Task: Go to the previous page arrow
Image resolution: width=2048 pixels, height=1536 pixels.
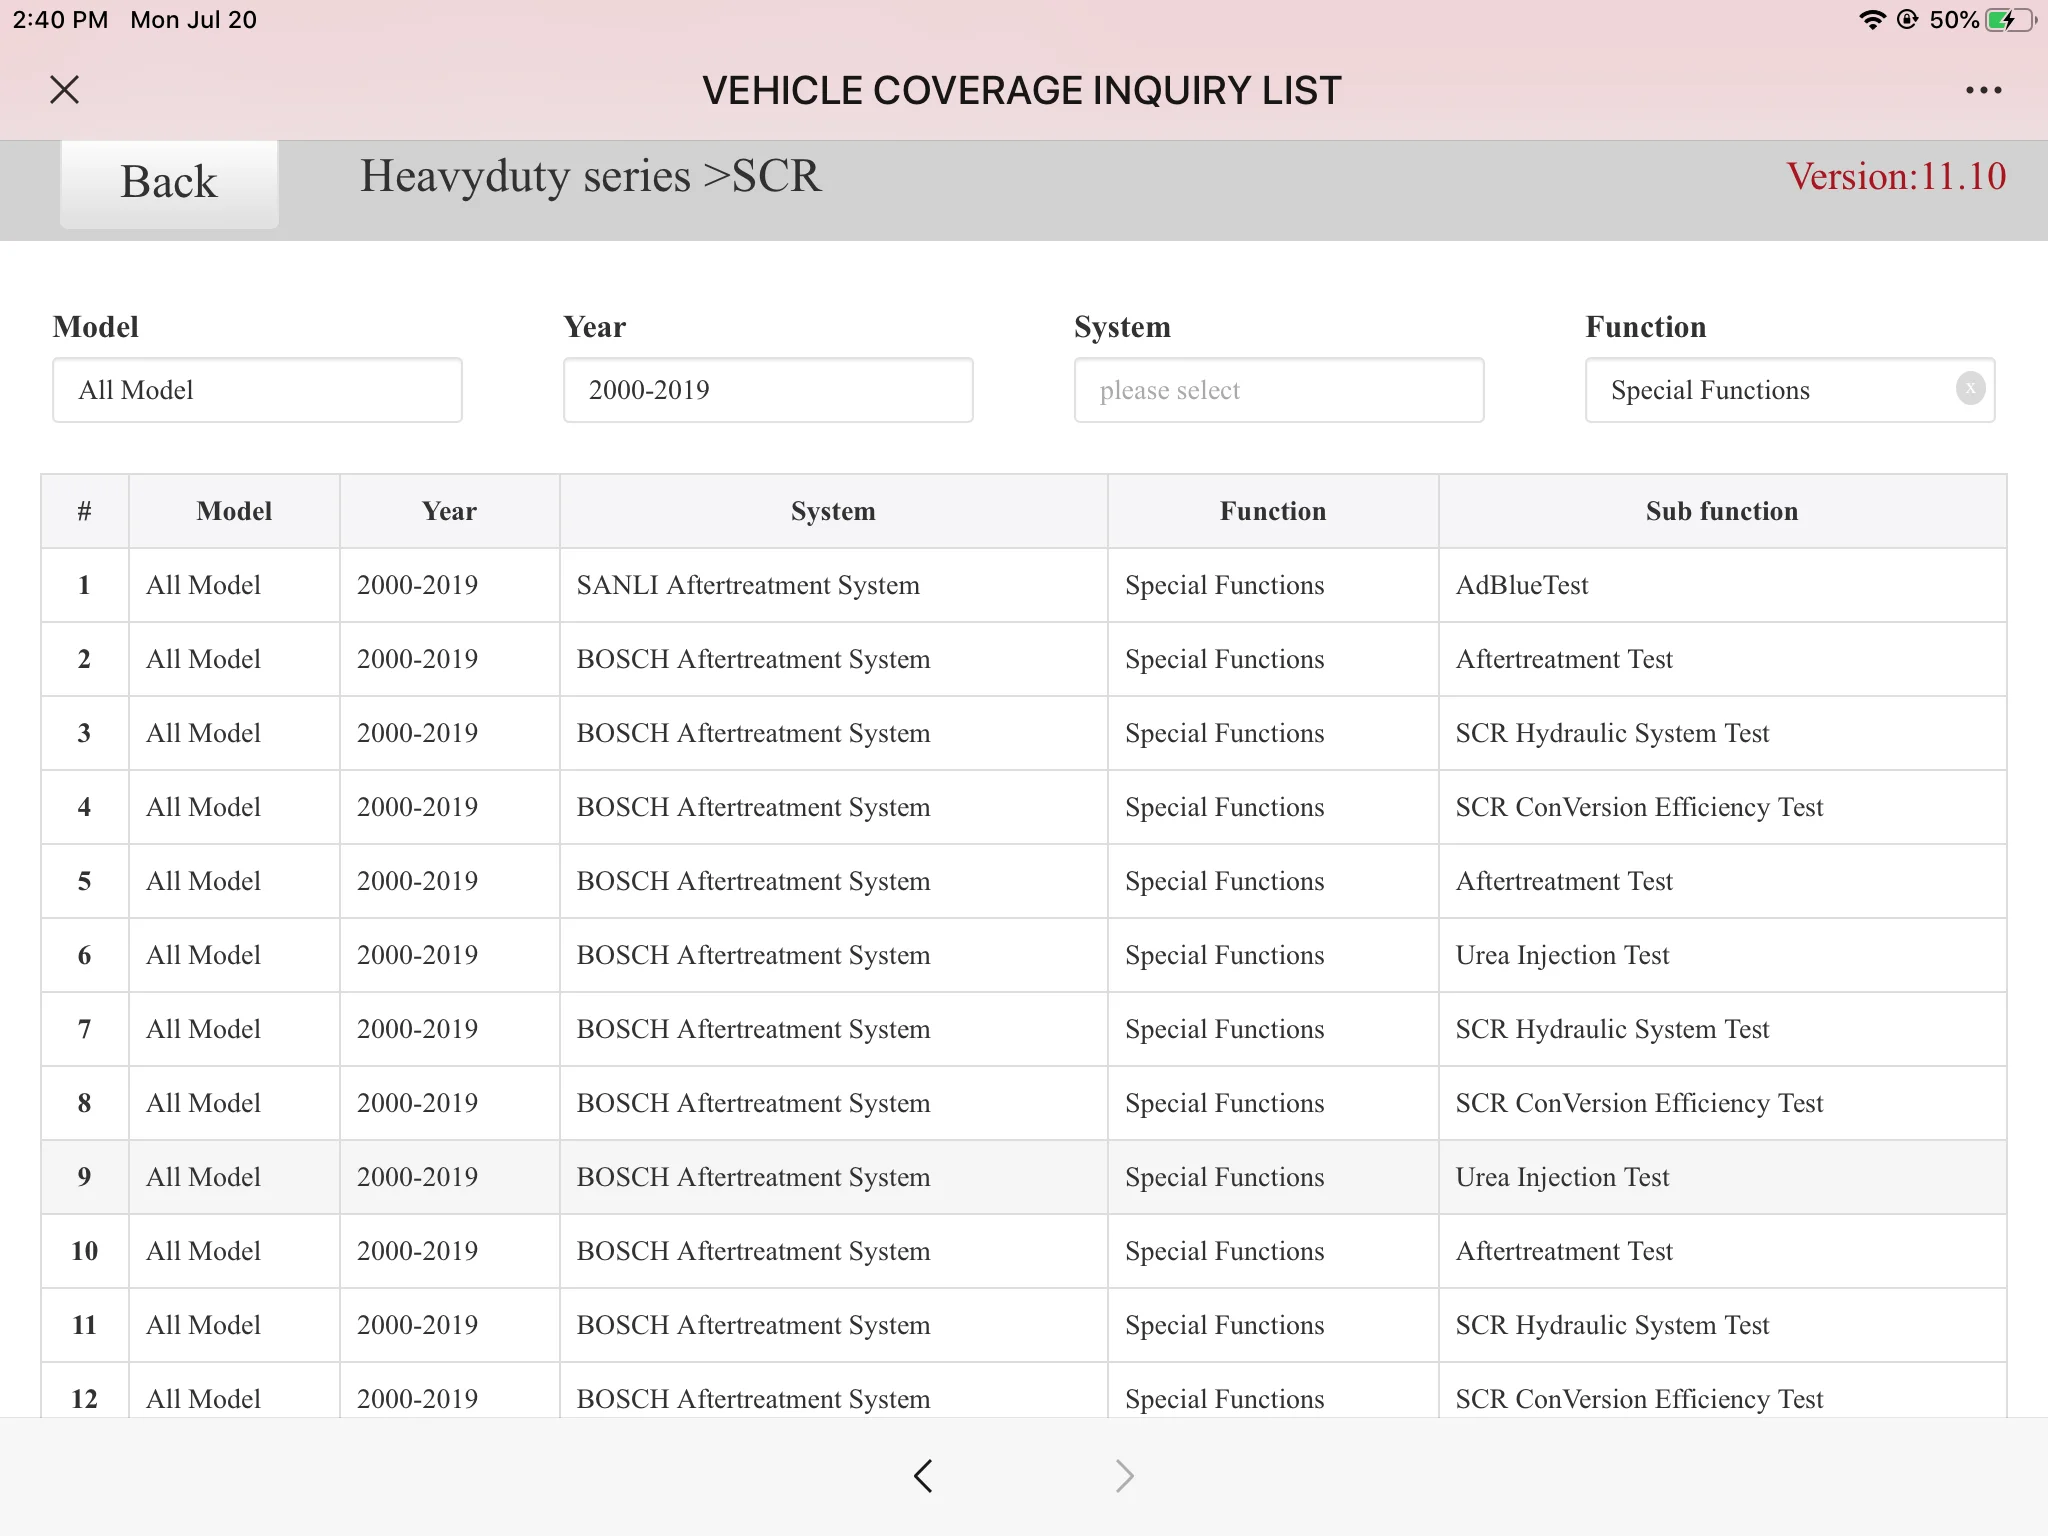Action: [x=924, y=1475]
